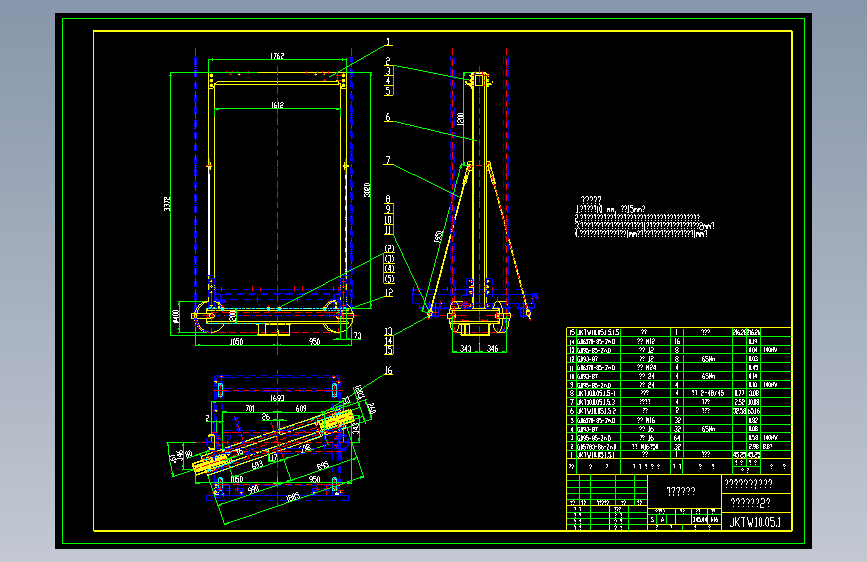Select parenthesized callout (5)
Screen dimensions: 867x562
click(x=389, y=279)
